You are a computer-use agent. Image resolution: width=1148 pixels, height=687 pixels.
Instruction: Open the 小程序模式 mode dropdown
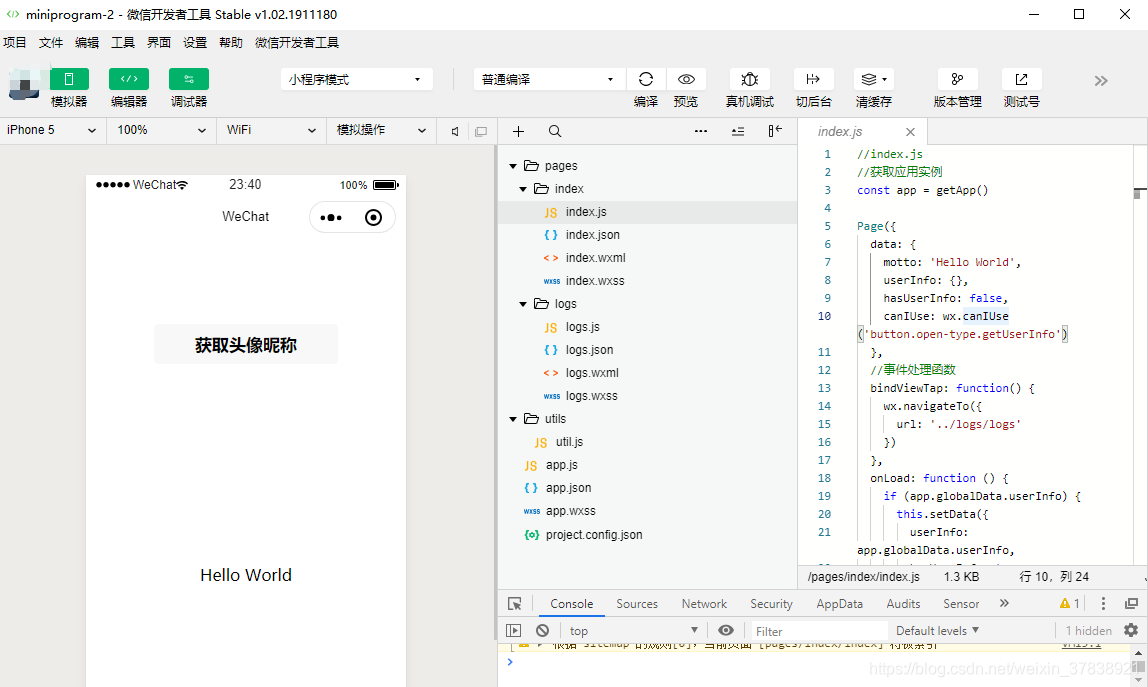(357, 79)
